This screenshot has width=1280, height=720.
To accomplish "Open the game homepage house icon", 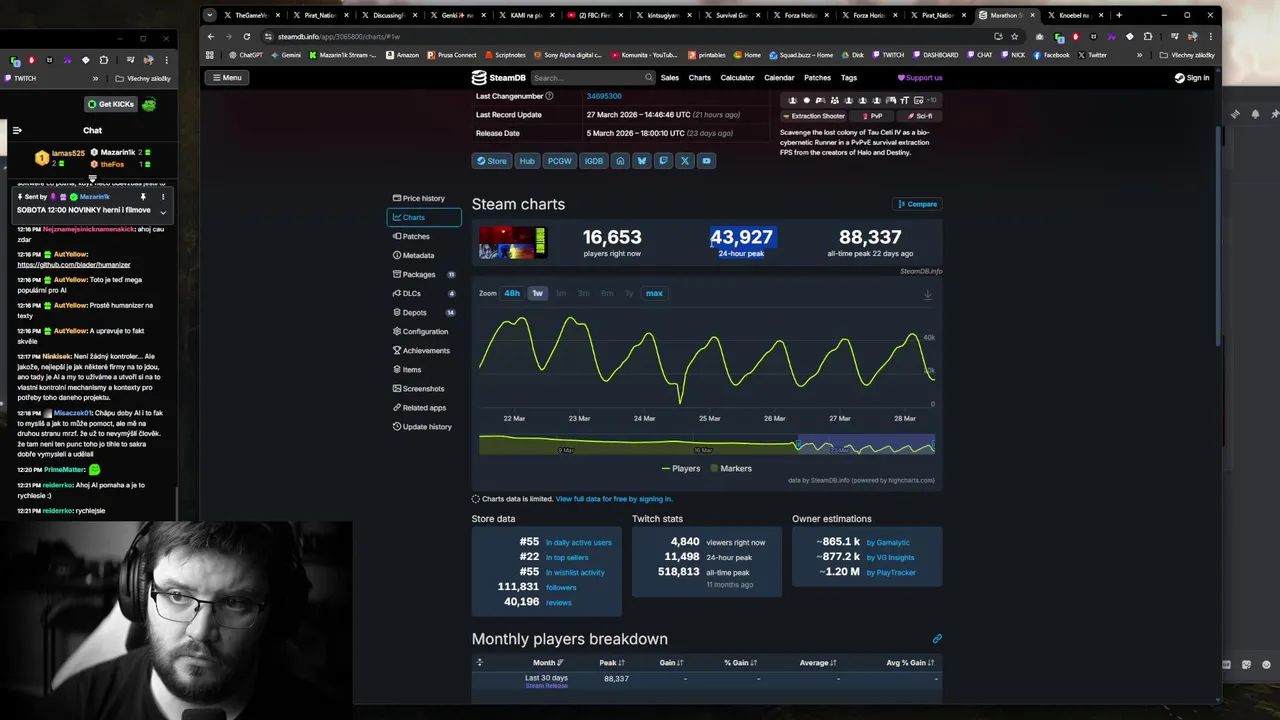I will point(620,161).
